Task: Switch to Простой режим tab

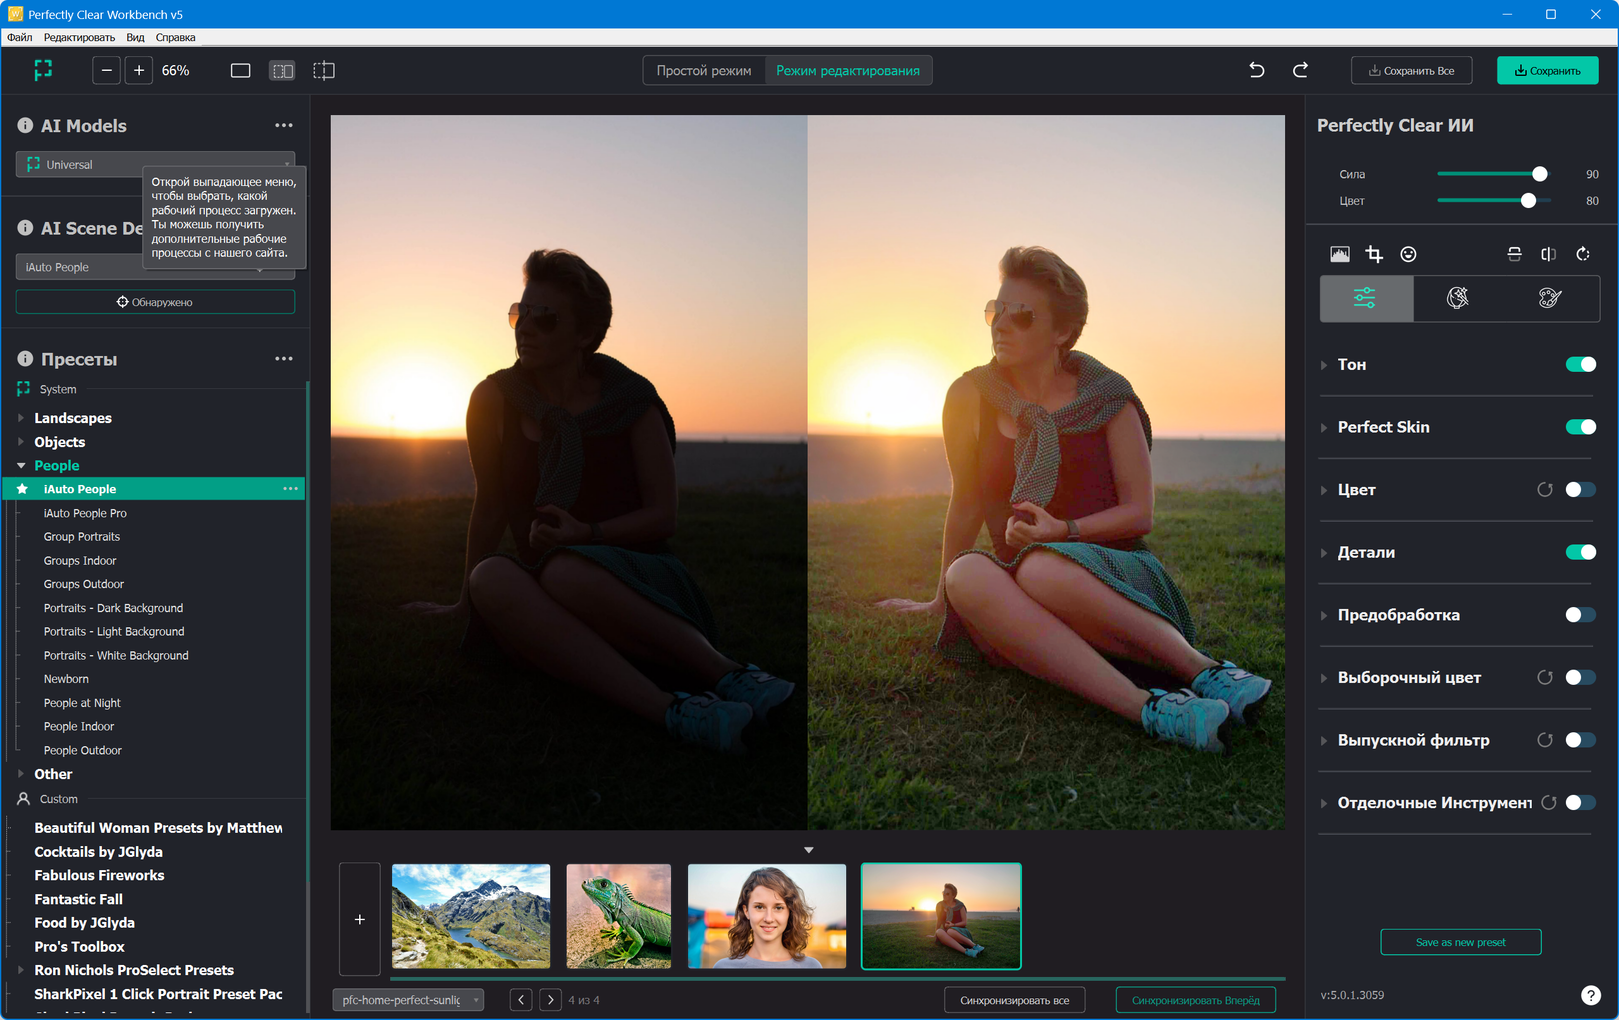Action: [703, 71]
